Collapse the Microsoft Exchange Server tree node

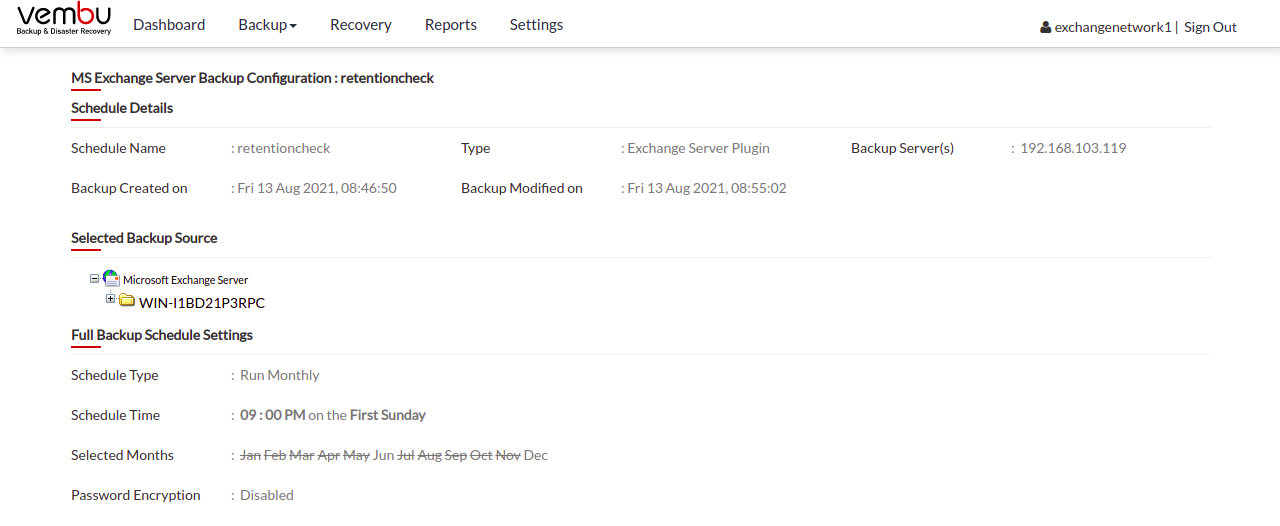(x=95, y=279)
